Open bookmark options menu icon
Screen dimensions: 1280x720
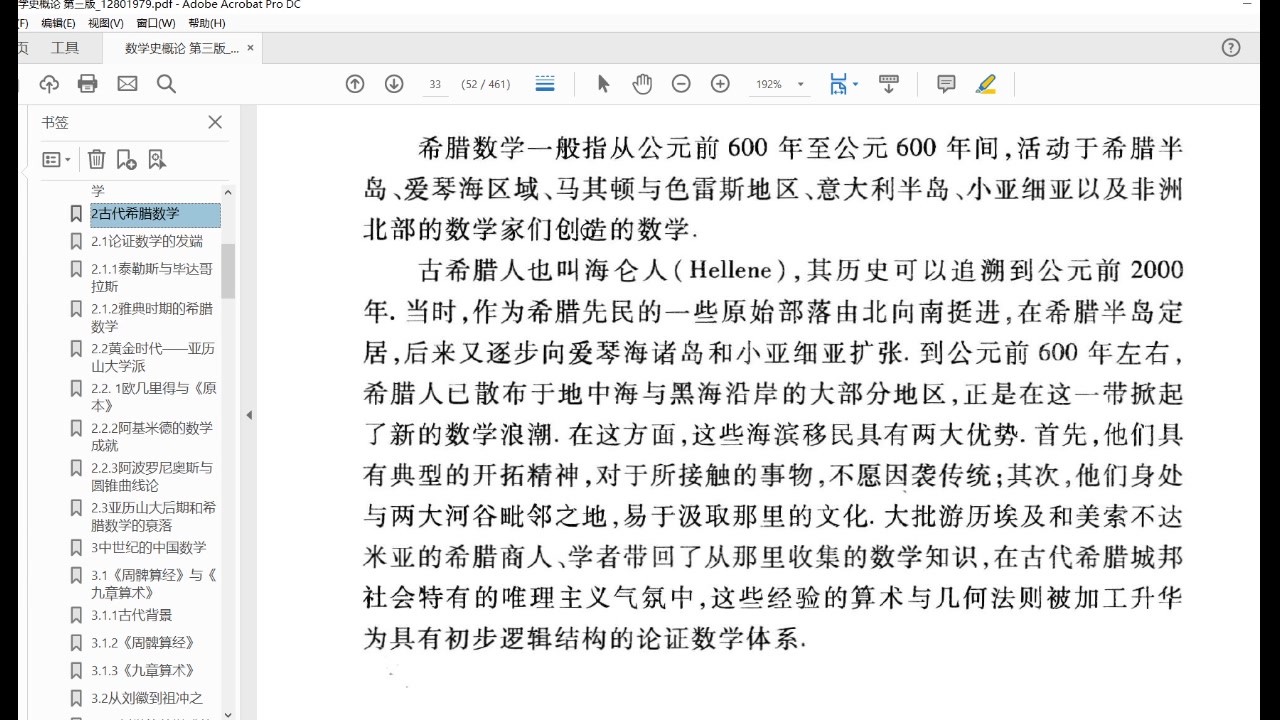[56, 159]
